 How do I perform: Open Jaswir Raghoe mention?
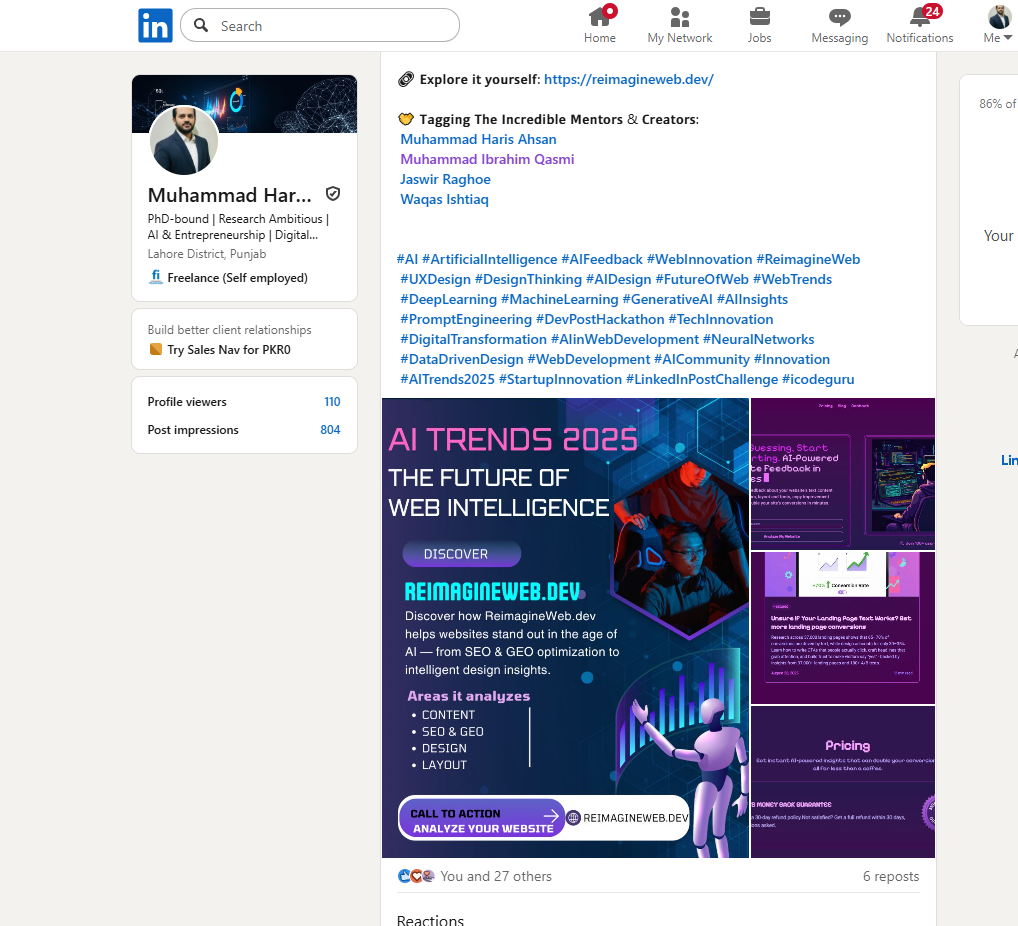[x=445, y=179]
